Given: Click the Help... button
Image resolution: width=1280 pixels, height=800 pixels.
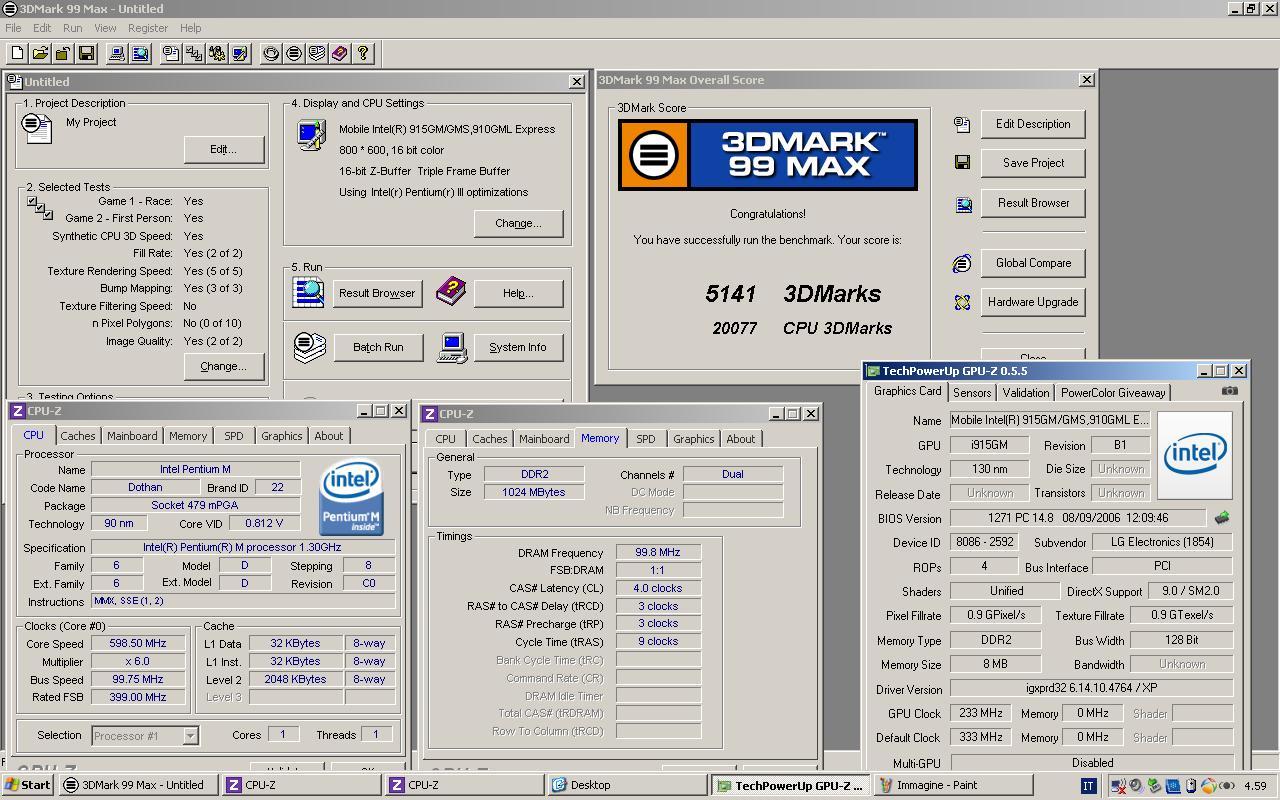Looking at the screenshot, I should pos(518,293).
